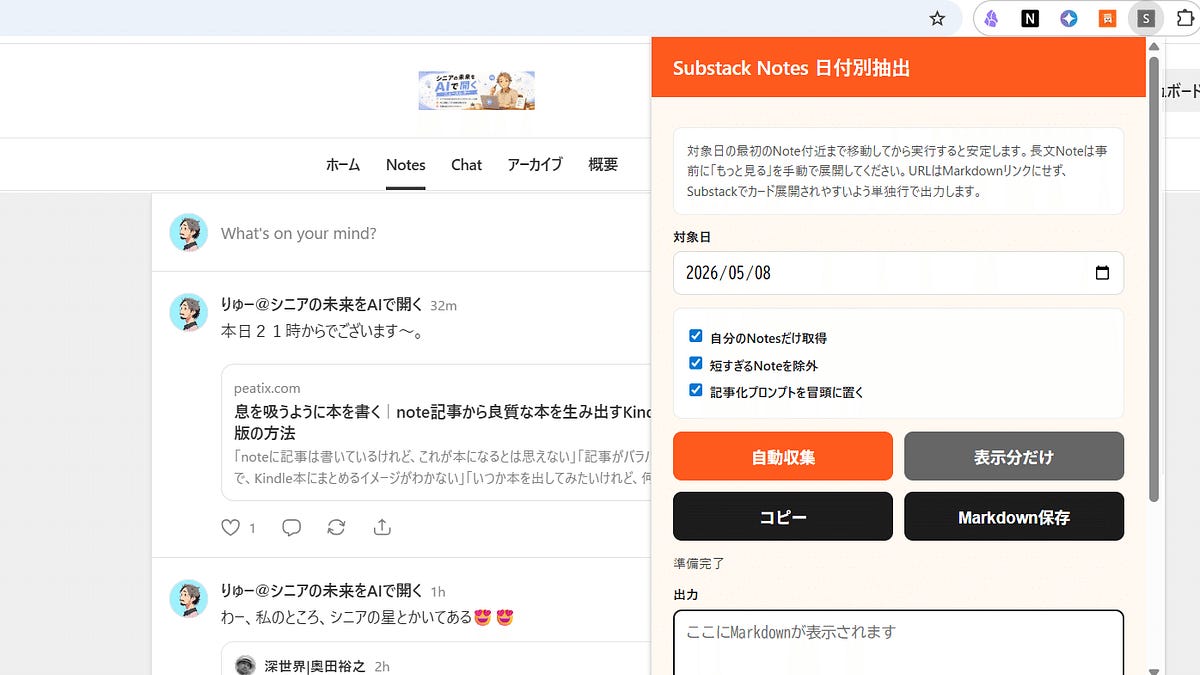Open the Notion extension icon

pos(1030,18)
